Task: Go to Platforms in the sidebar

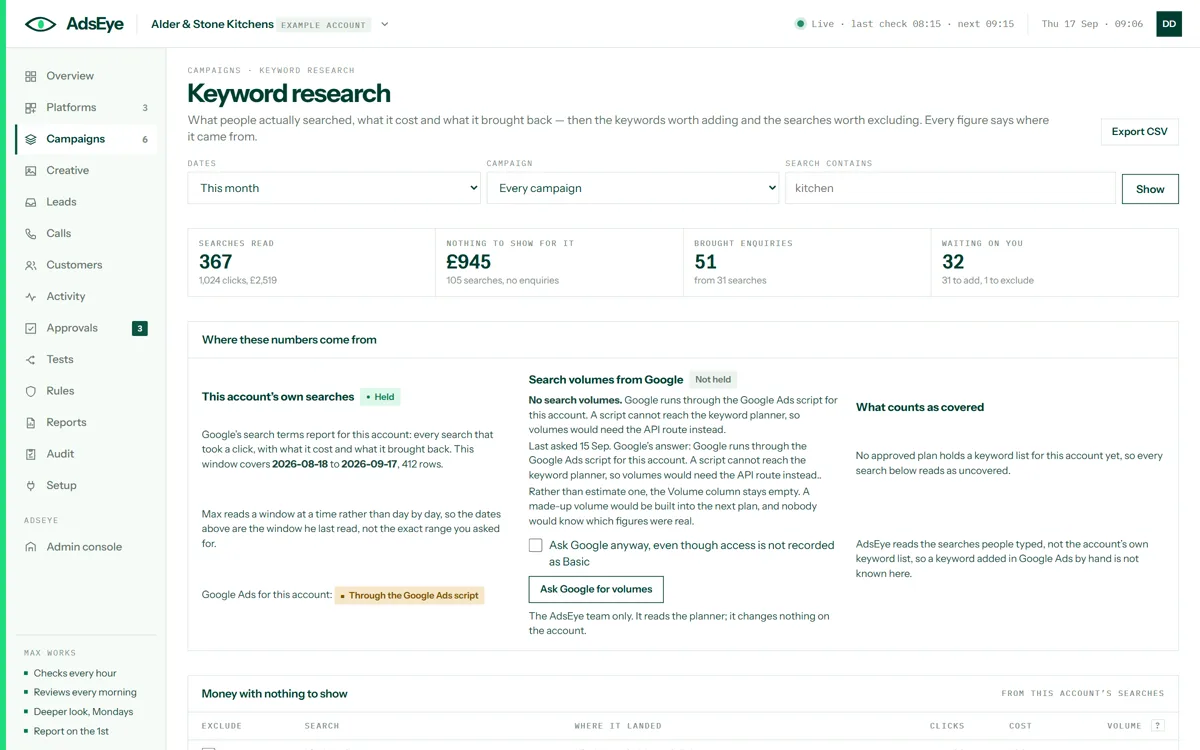Action: click(x=87, y=108)
